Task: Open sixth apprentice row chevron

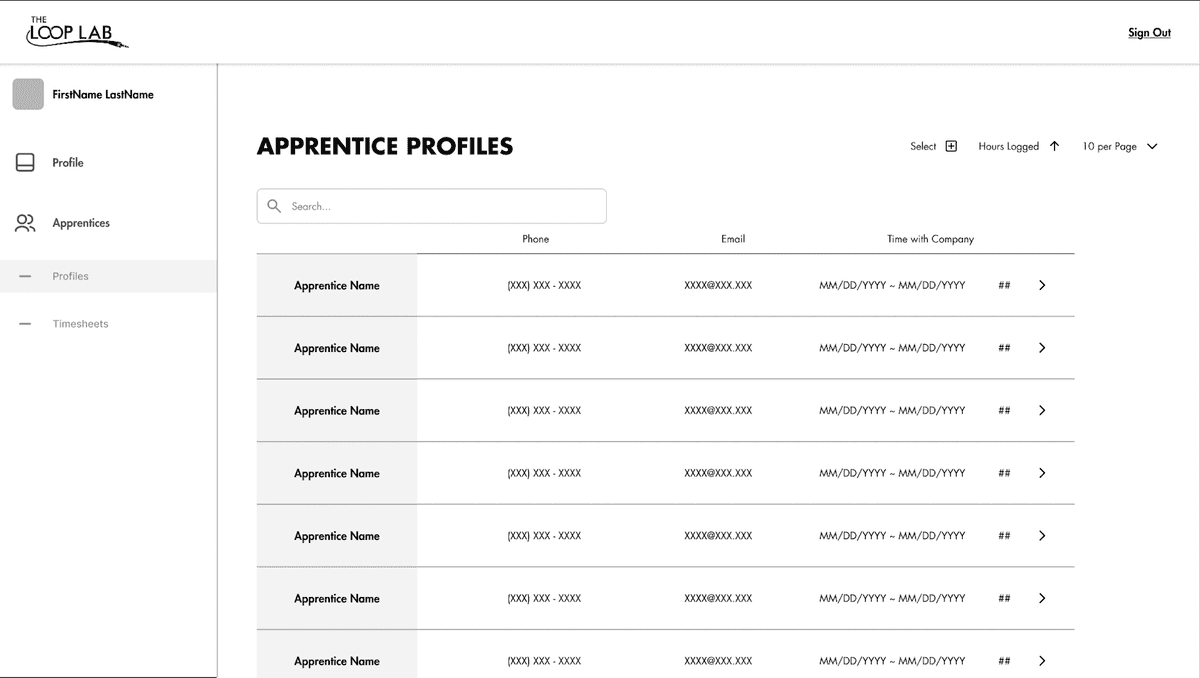Action: point(1042,598)
